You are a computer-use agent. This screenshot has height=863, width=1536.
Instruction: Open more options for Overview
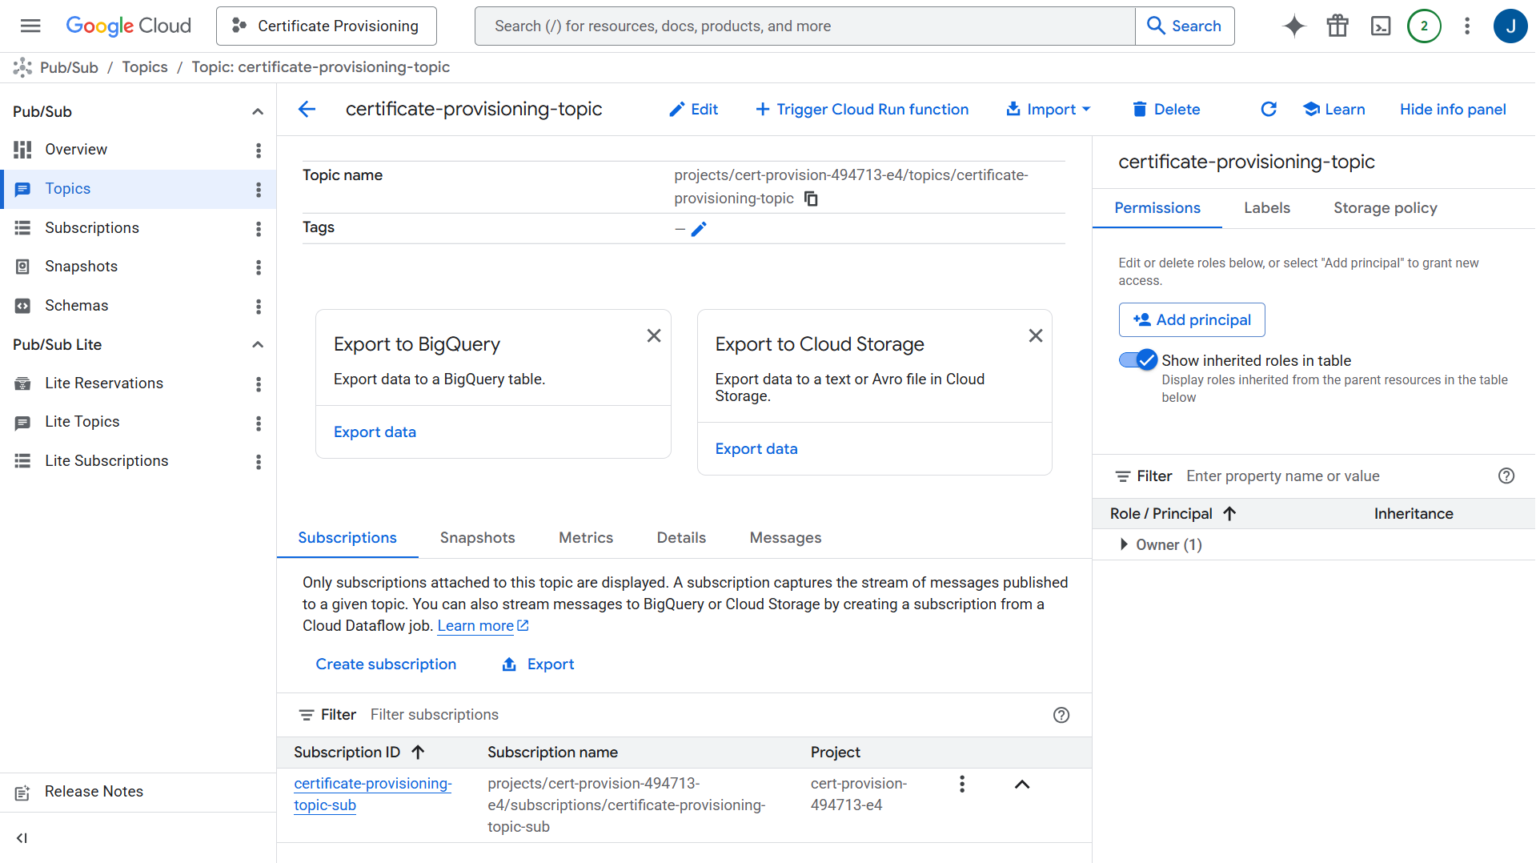click(x=258, y=150)
